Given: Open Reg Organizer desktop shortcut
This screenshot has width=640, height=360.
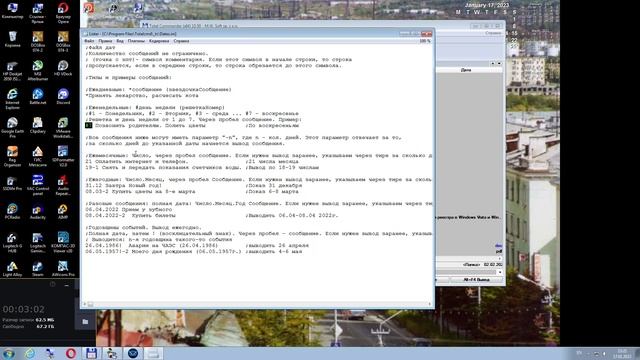Looking at the screenshot, I should pos(12,156).
